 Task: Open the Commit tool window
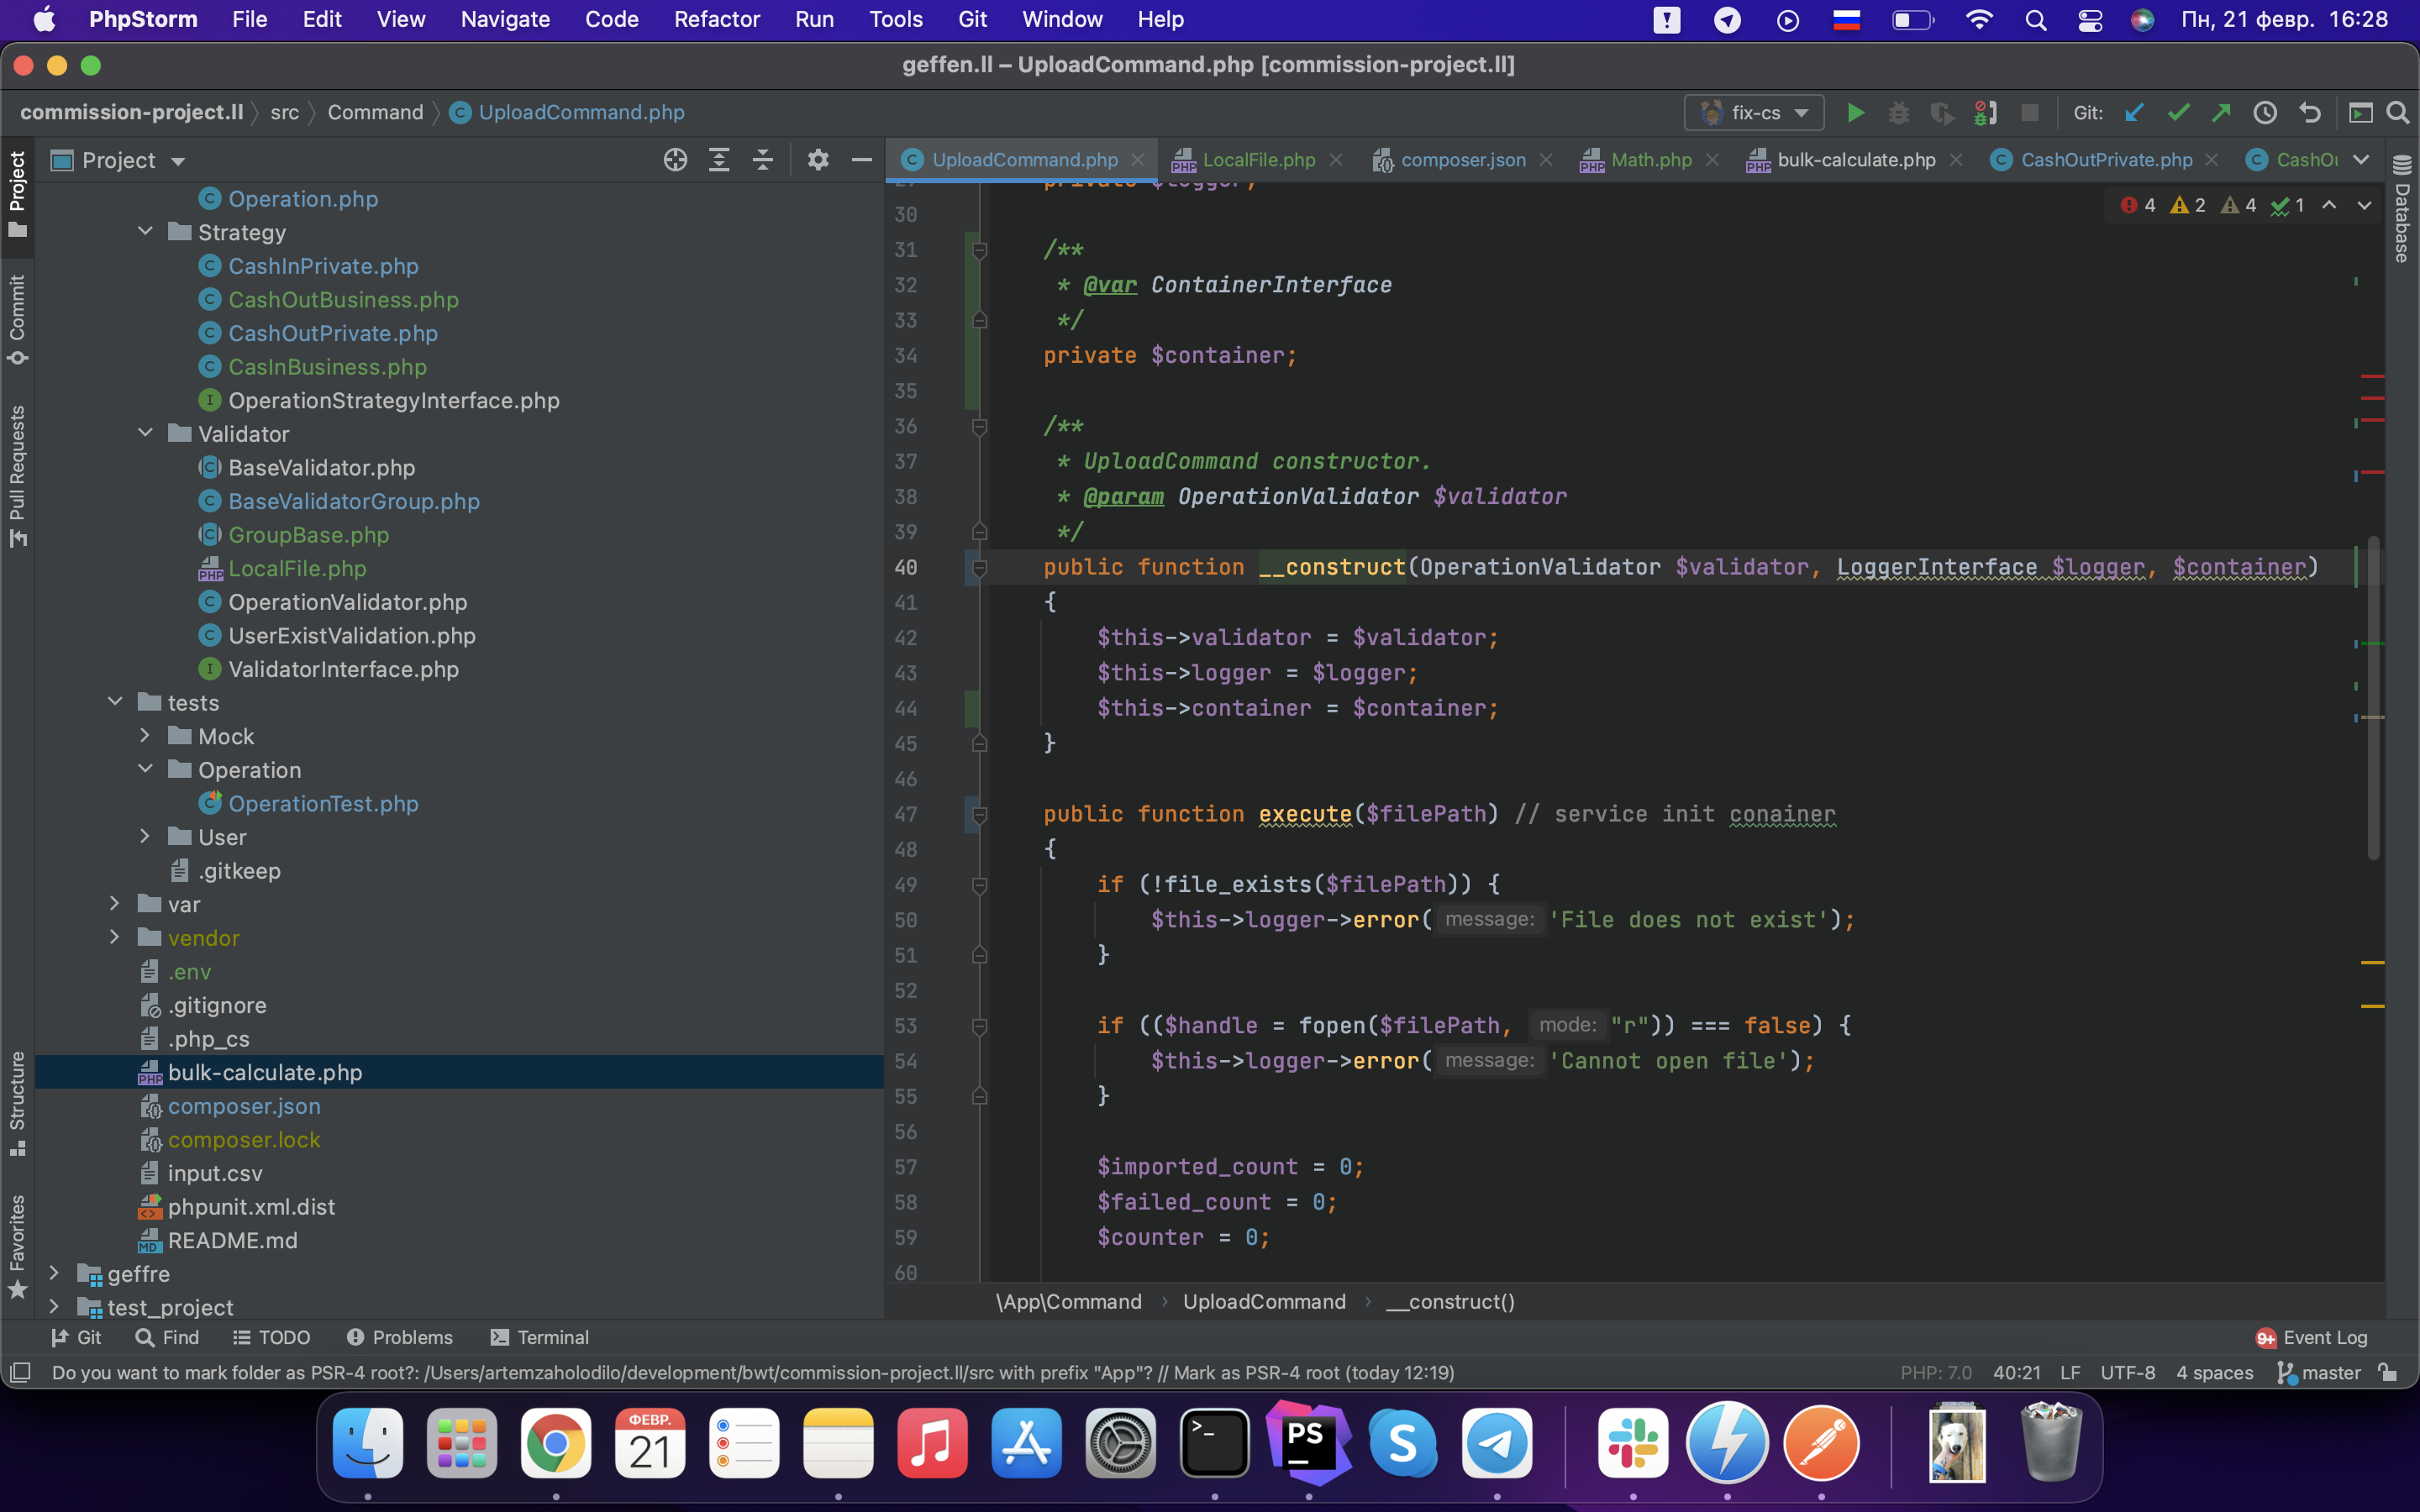click(x=17, y=320)
